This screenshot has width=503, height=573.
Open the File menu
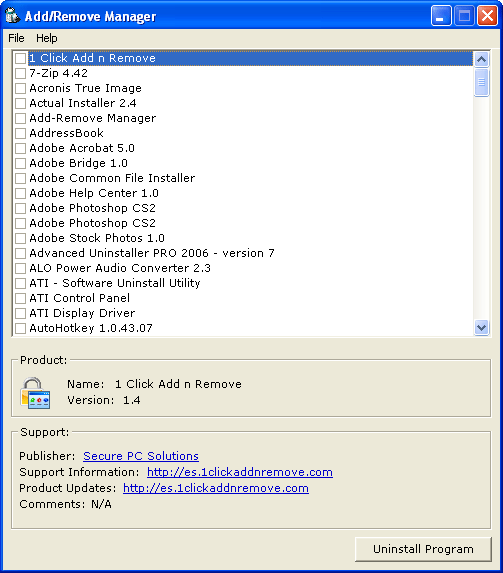(x=16, y=38)
